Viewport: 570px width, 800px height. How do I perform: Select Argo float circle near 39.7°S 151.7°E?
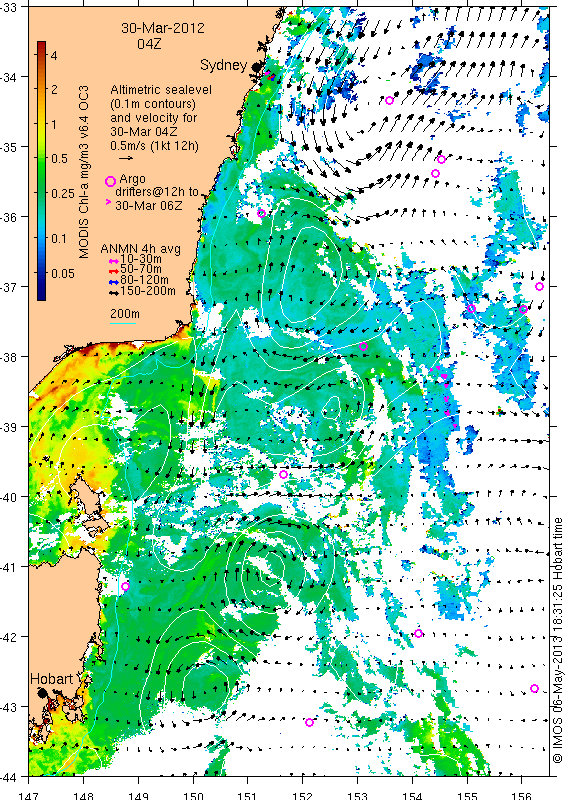click(284, 474)
